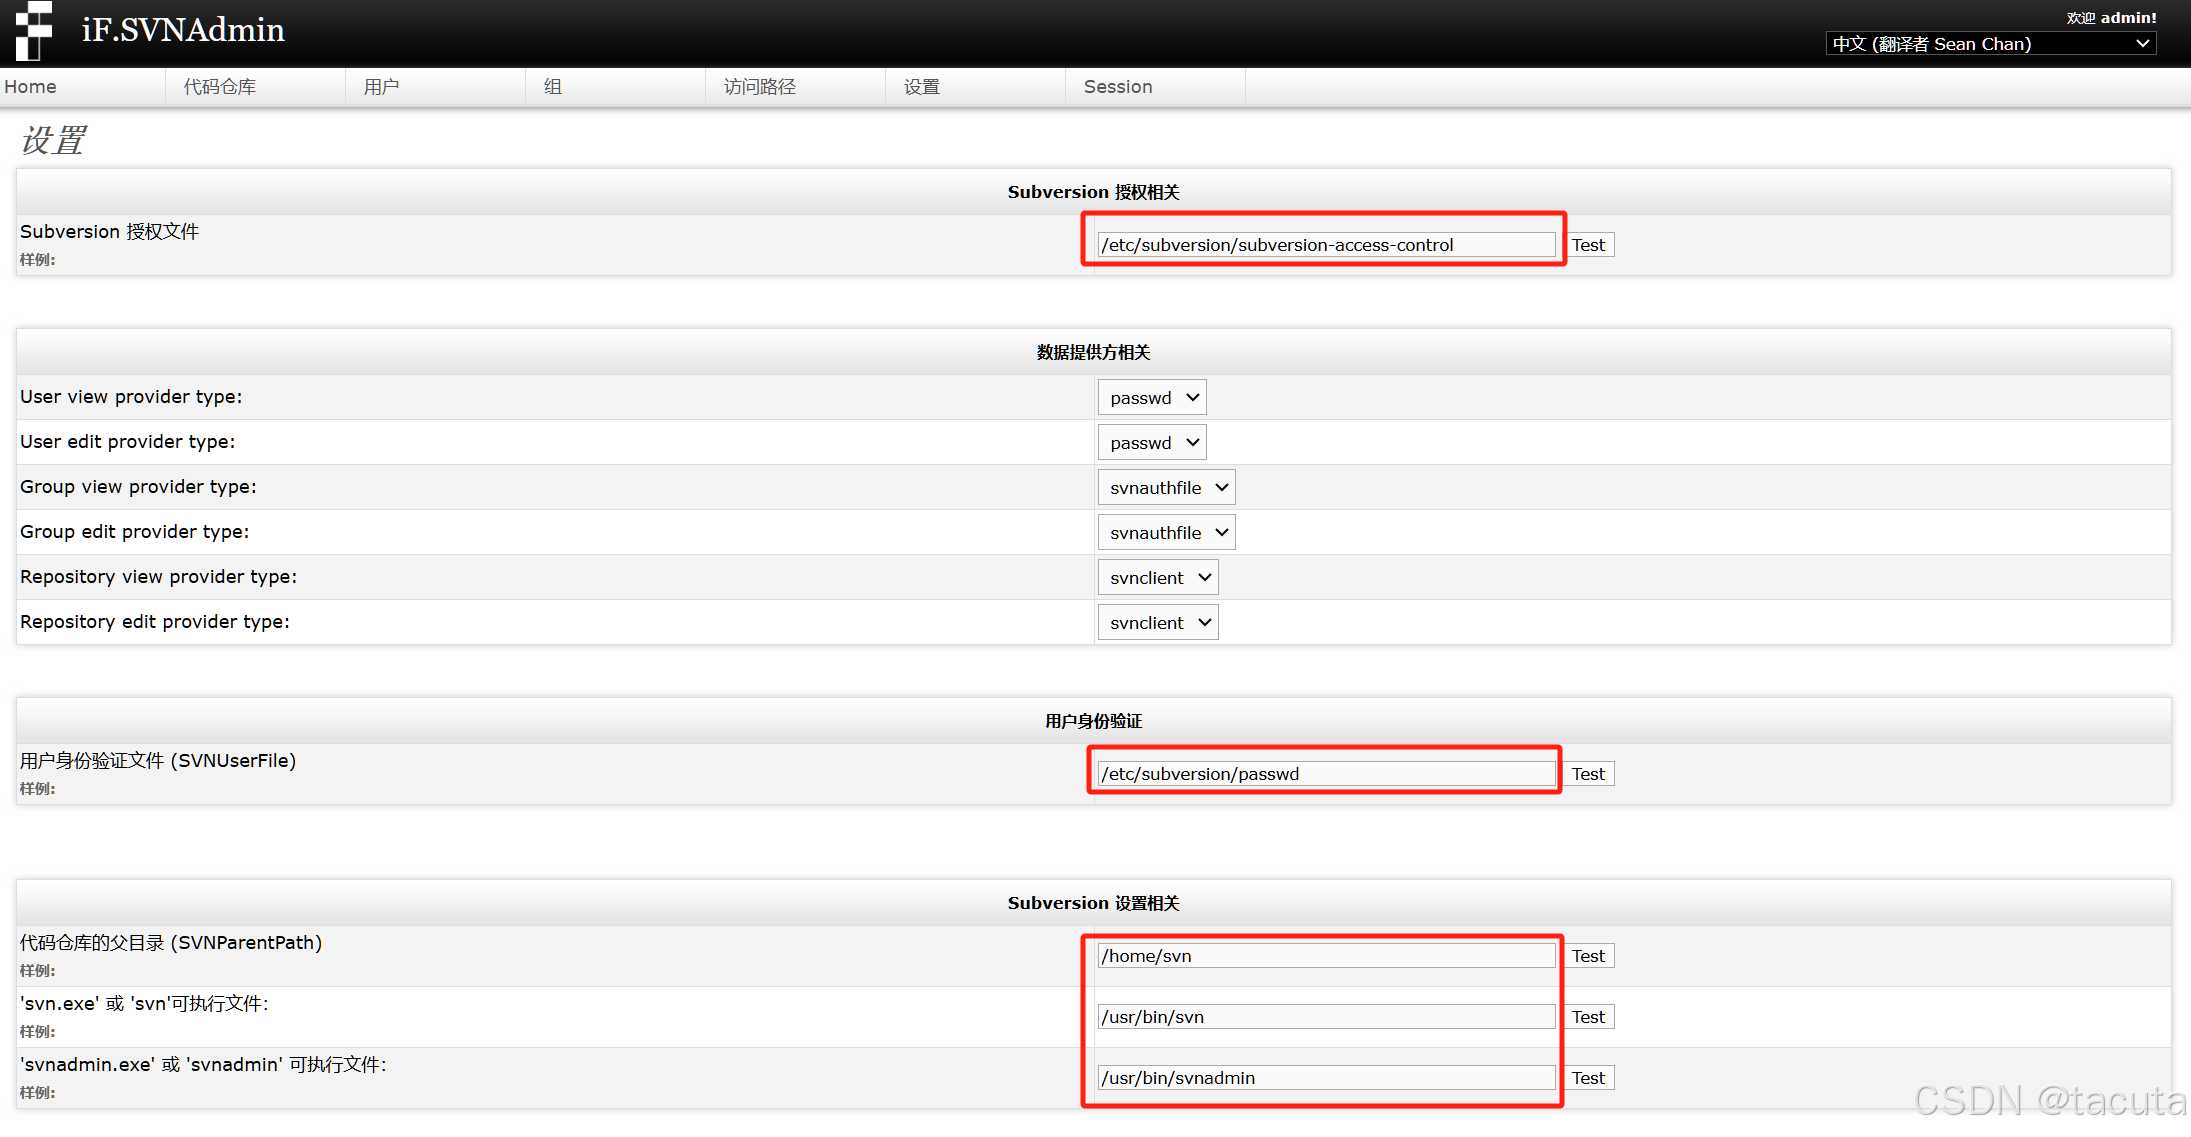The height and width of the screenshot is (1137, 2191).
Task: Expand User edit provider type dropdown
Action: (x=1152, y=443)
